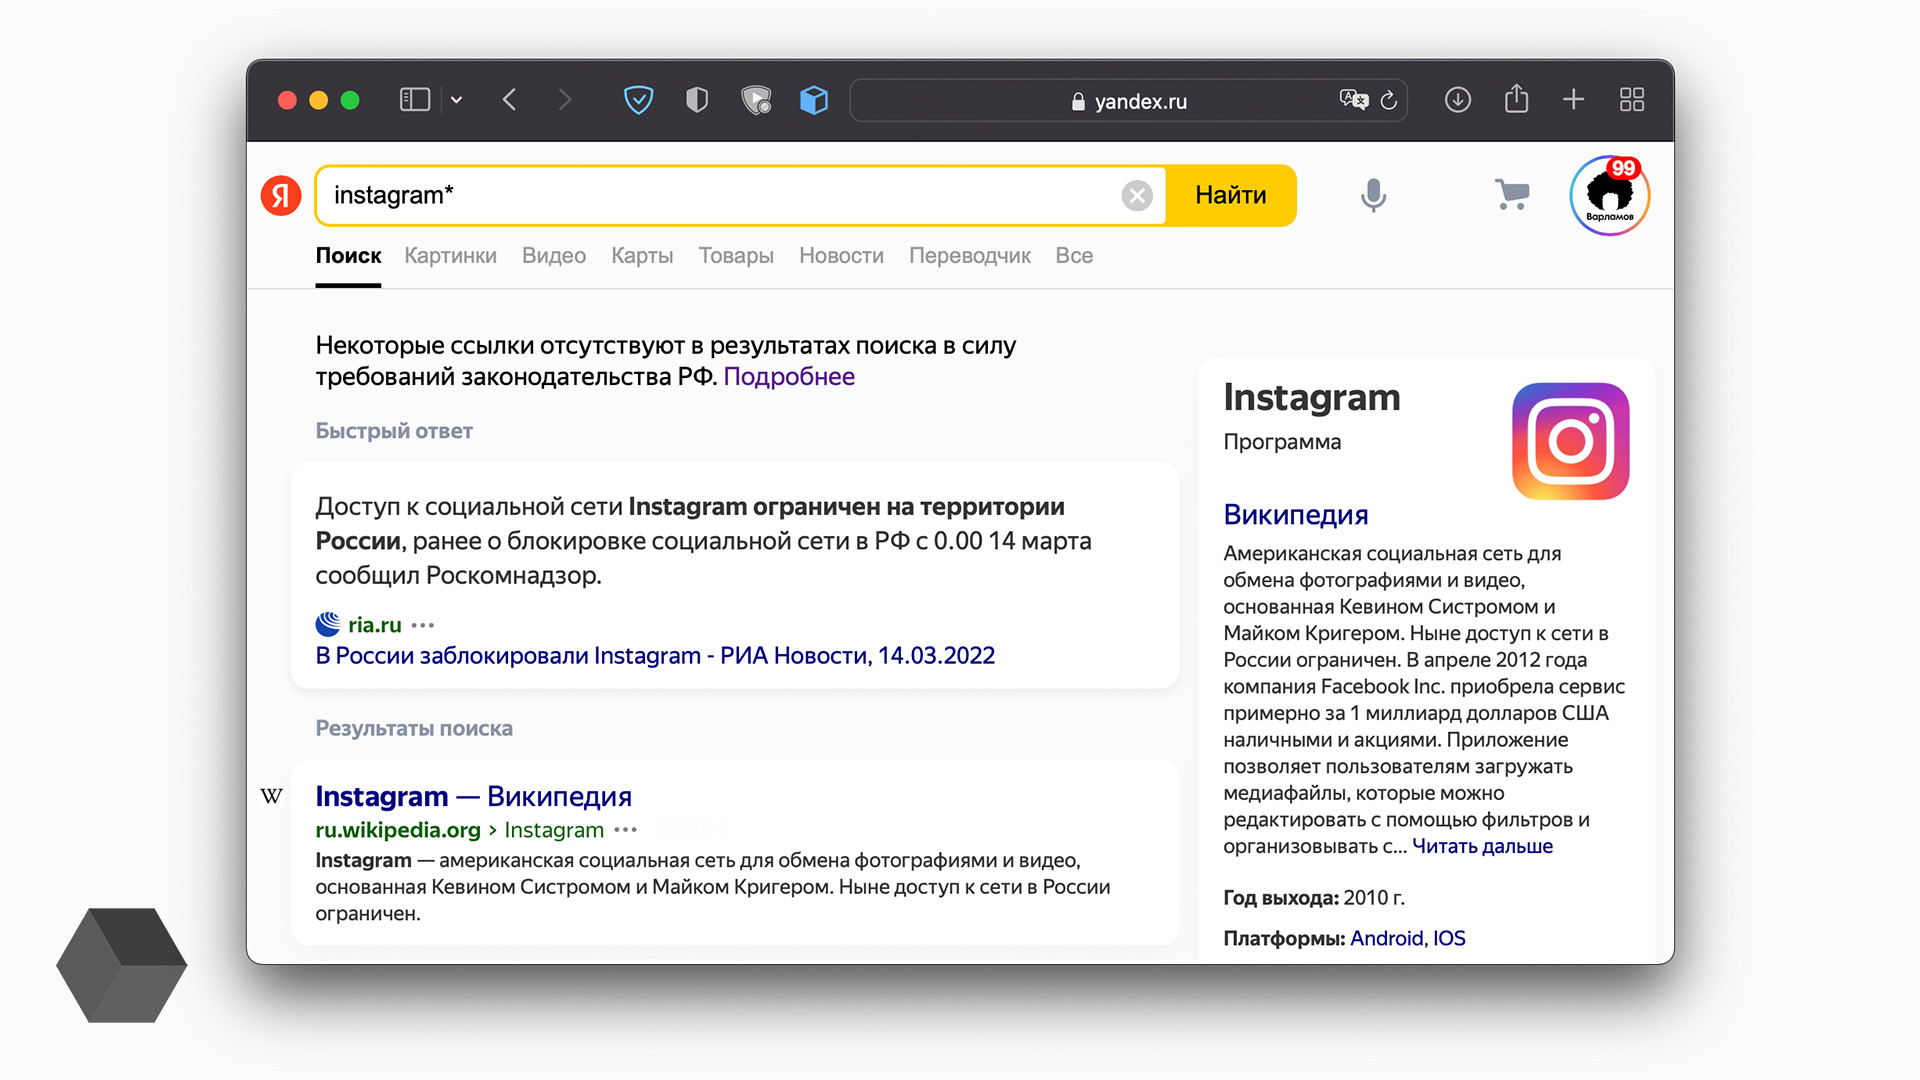Image resolution: width=1920 pixels, height=1080 pixels.
Task: Open В России заблокировали Instagram article link
Action: [x=655, y=656]
